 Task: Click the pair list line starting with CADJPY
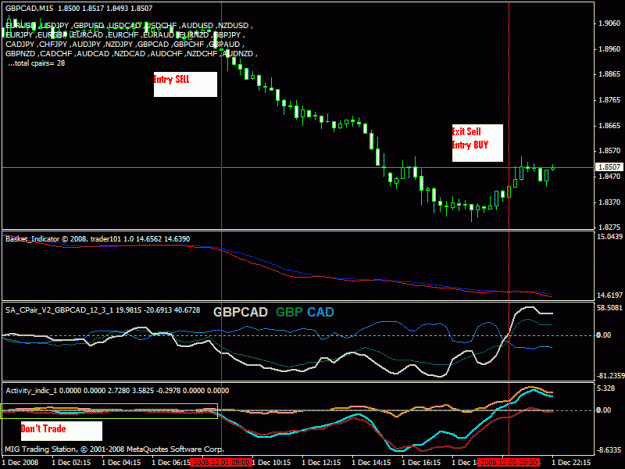click(x=125, y=44)
